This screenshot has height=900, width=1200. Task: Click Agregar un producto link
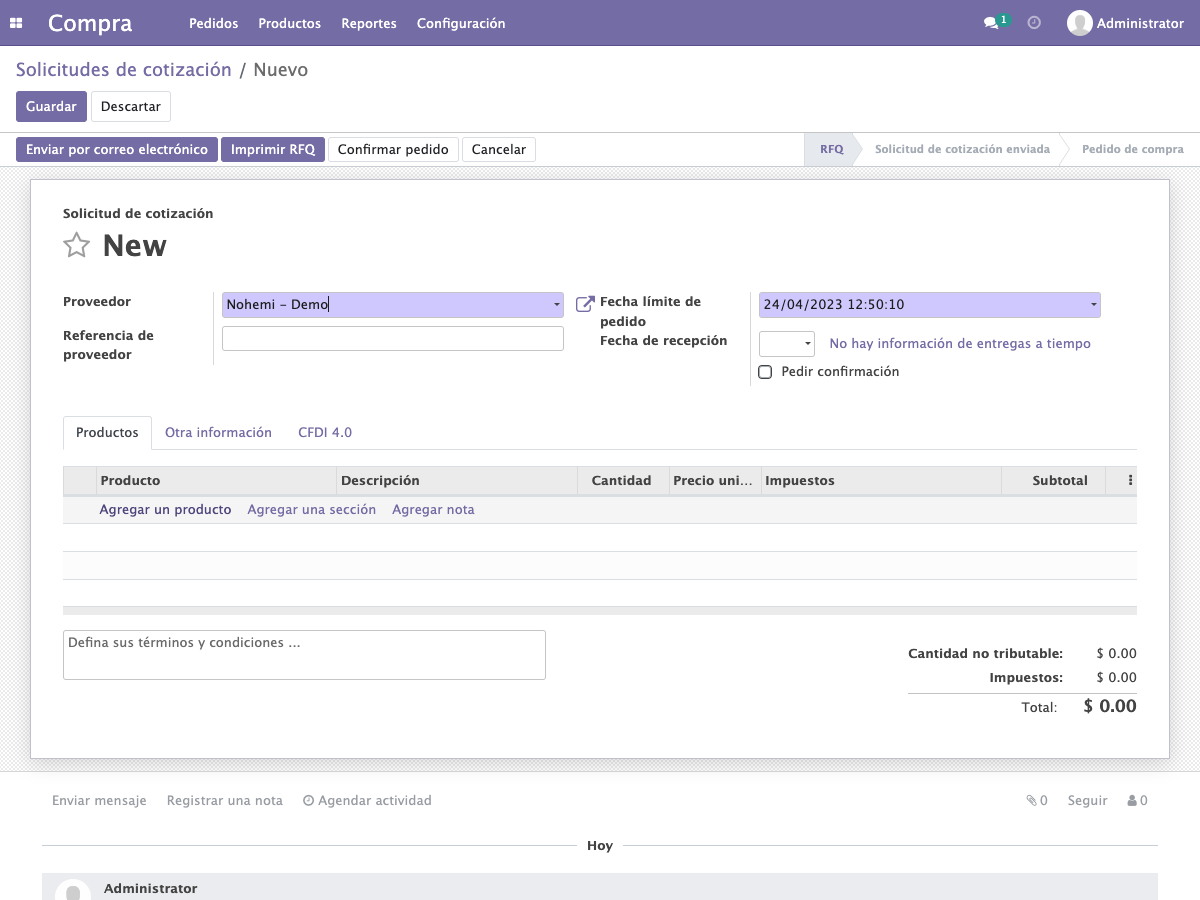pos(165,510)
